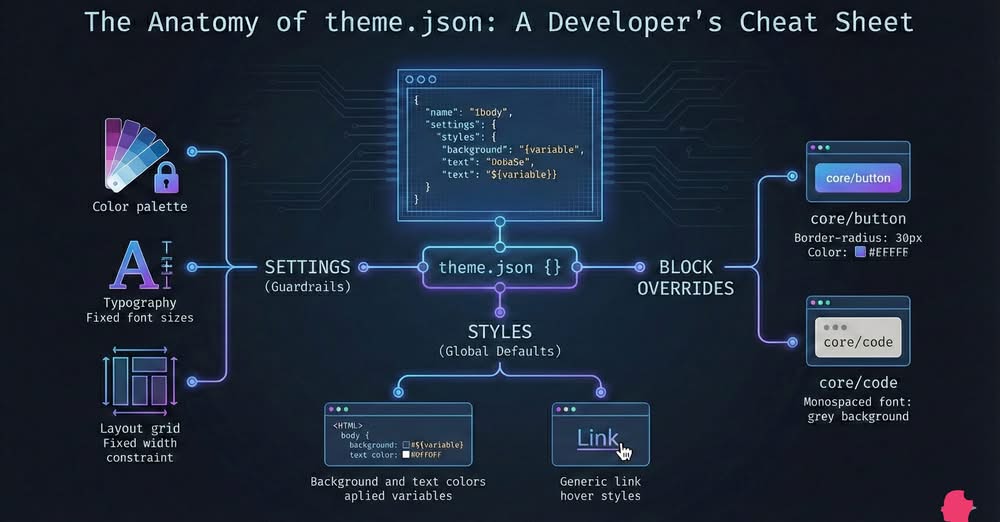Click the Background and text colors caption
The width and height of the screenshot is (1000, 522).
point(398,488)
